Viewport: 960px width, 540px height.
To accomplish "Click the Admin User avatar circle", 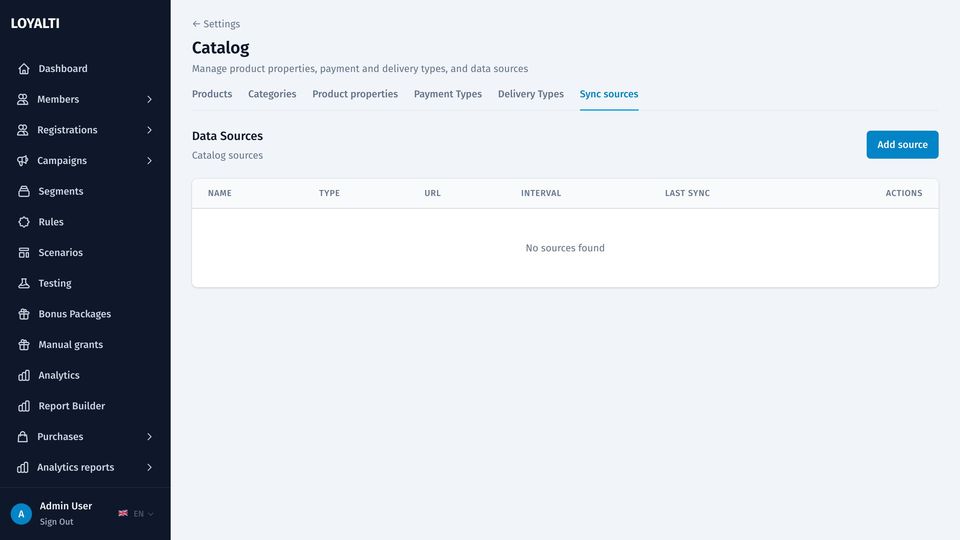I will click(21, 514).
